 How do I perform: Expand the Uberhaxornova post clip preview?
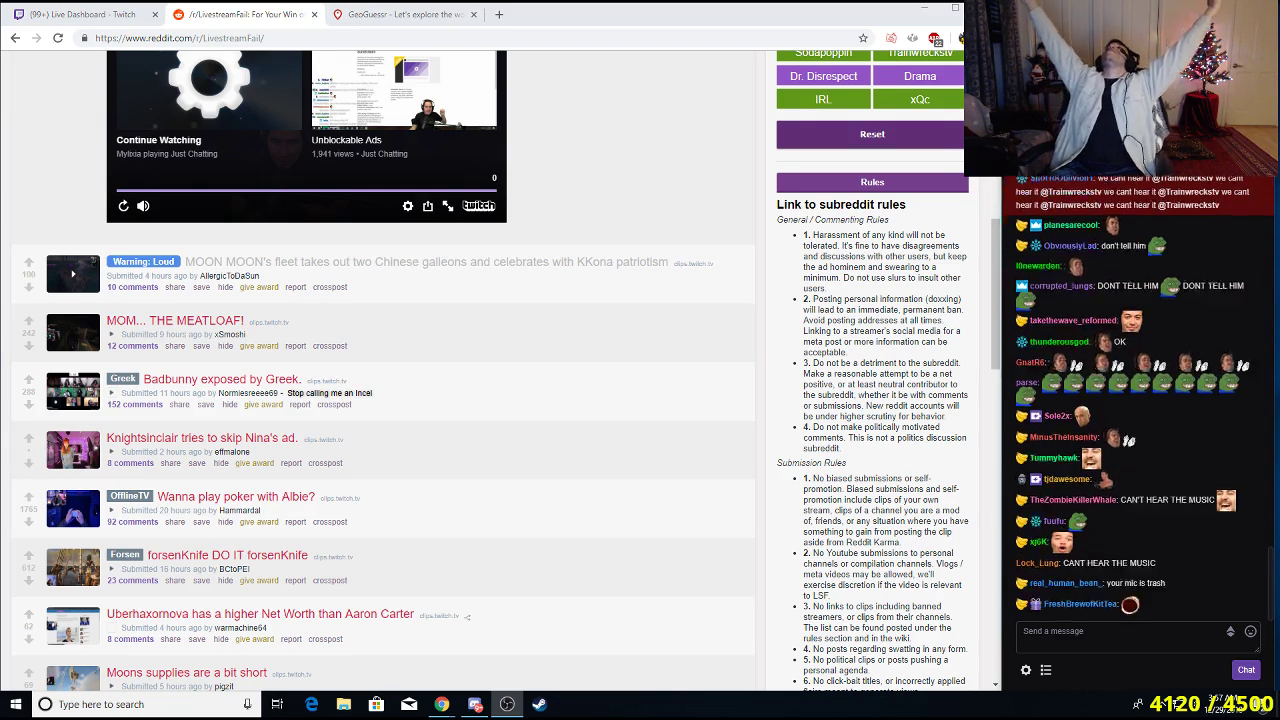pos(111,628)
